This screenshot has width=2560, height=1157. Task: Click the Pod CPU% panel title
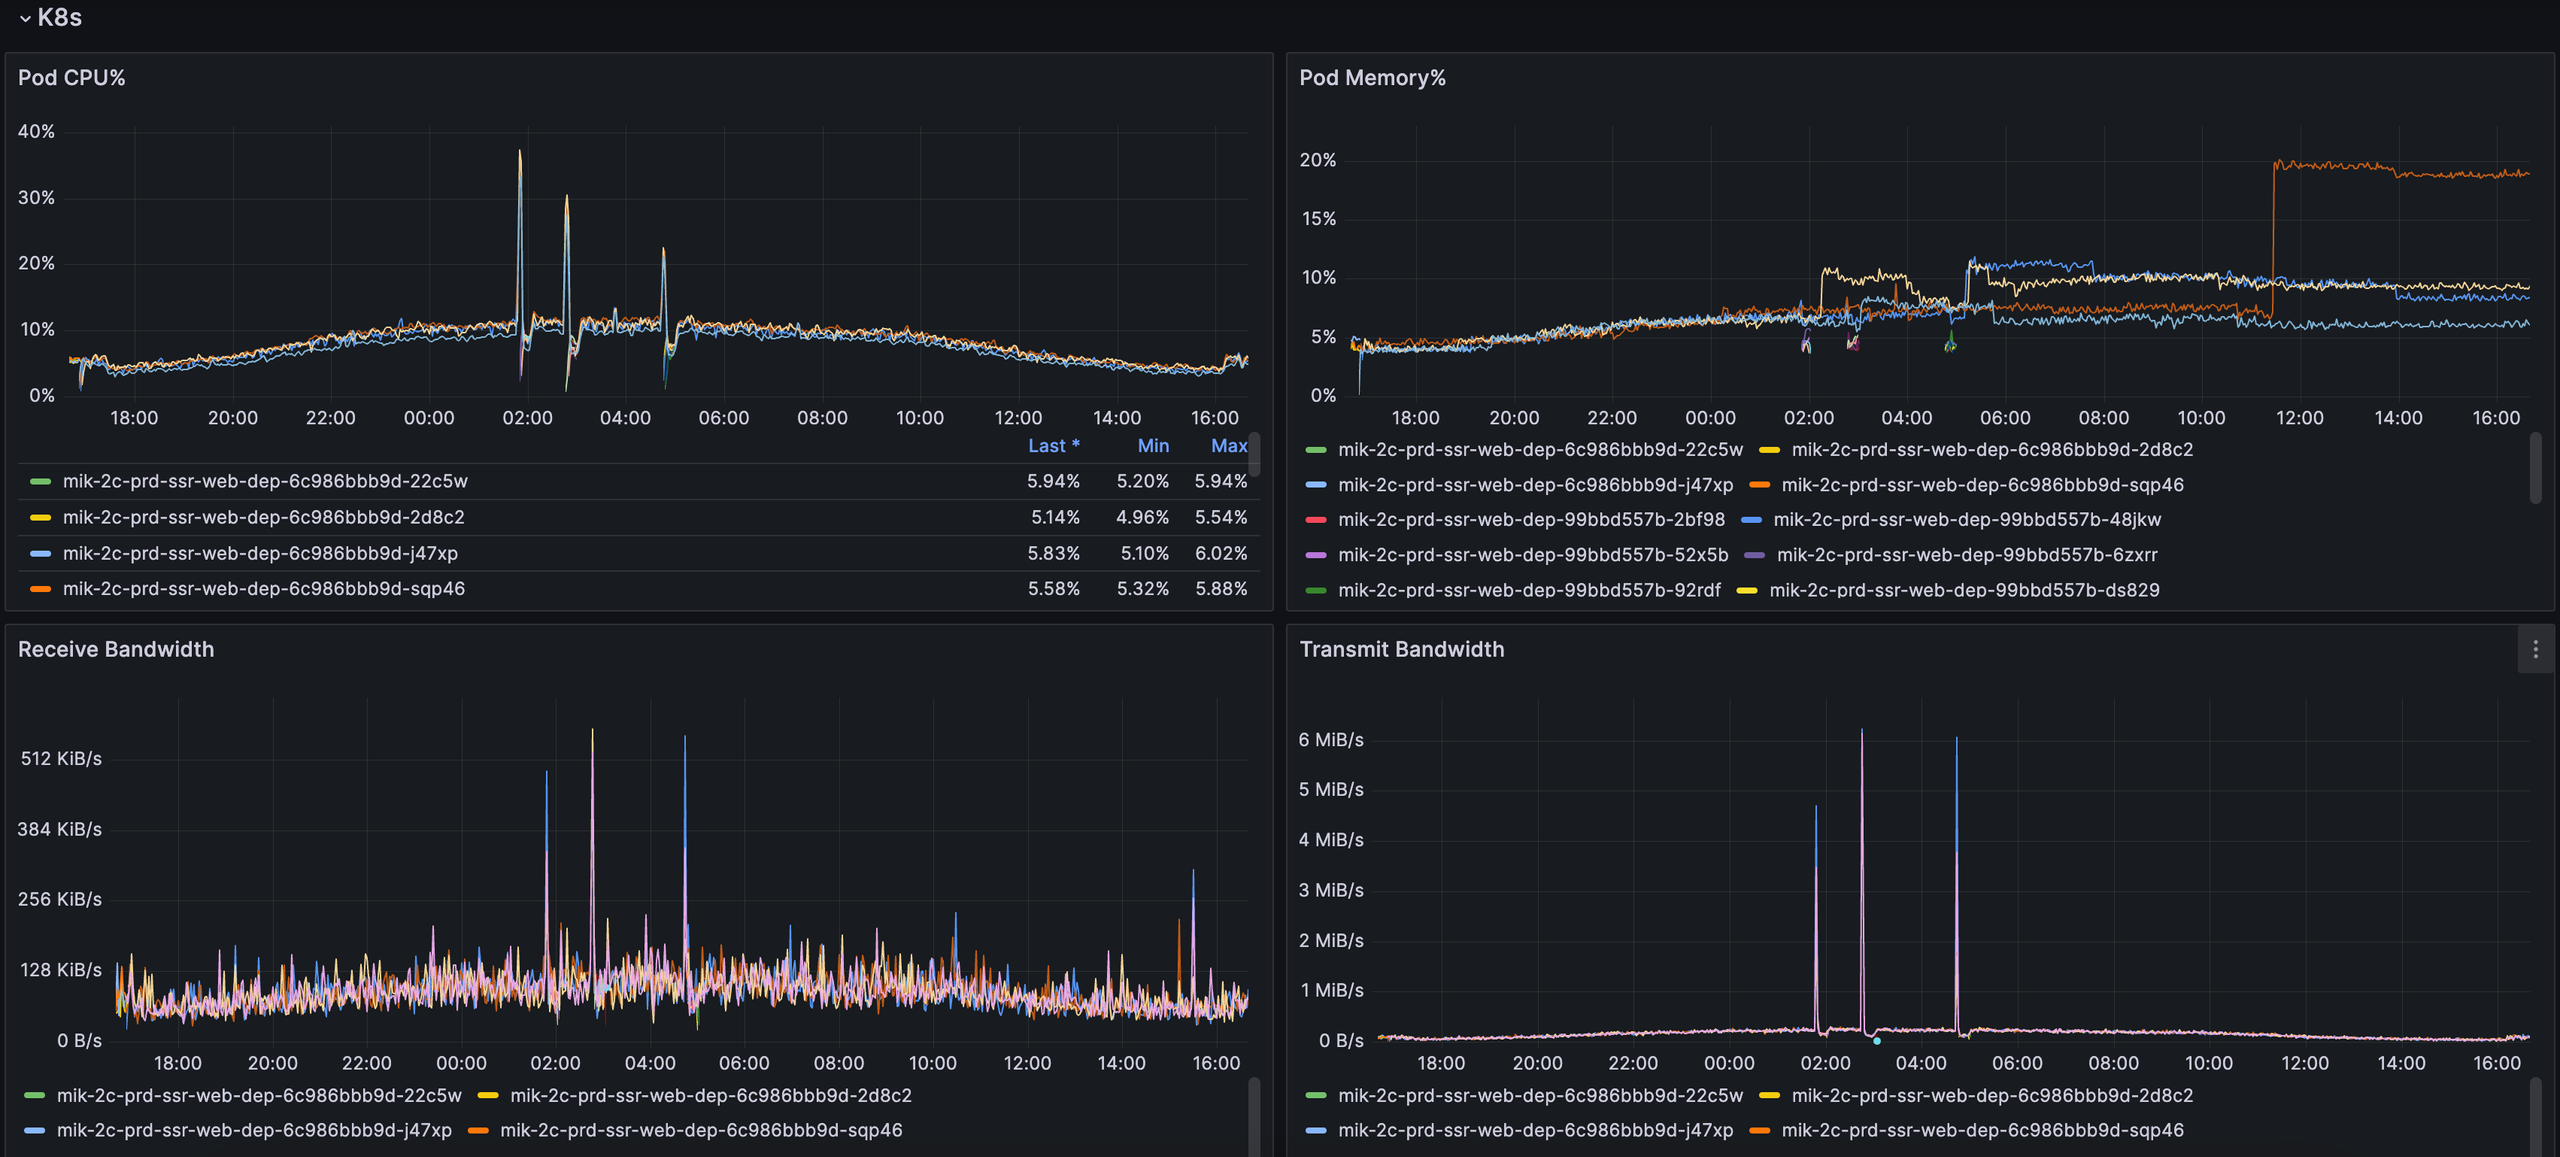click(x=71, y=78)
